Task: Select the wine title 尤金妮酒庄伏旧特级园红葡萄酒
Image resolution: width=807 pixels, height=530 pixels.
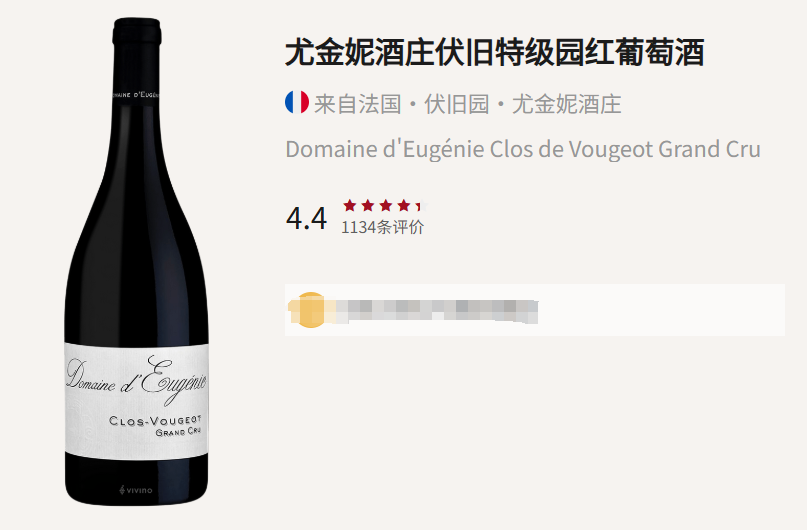Action: [x=495, y=52]
